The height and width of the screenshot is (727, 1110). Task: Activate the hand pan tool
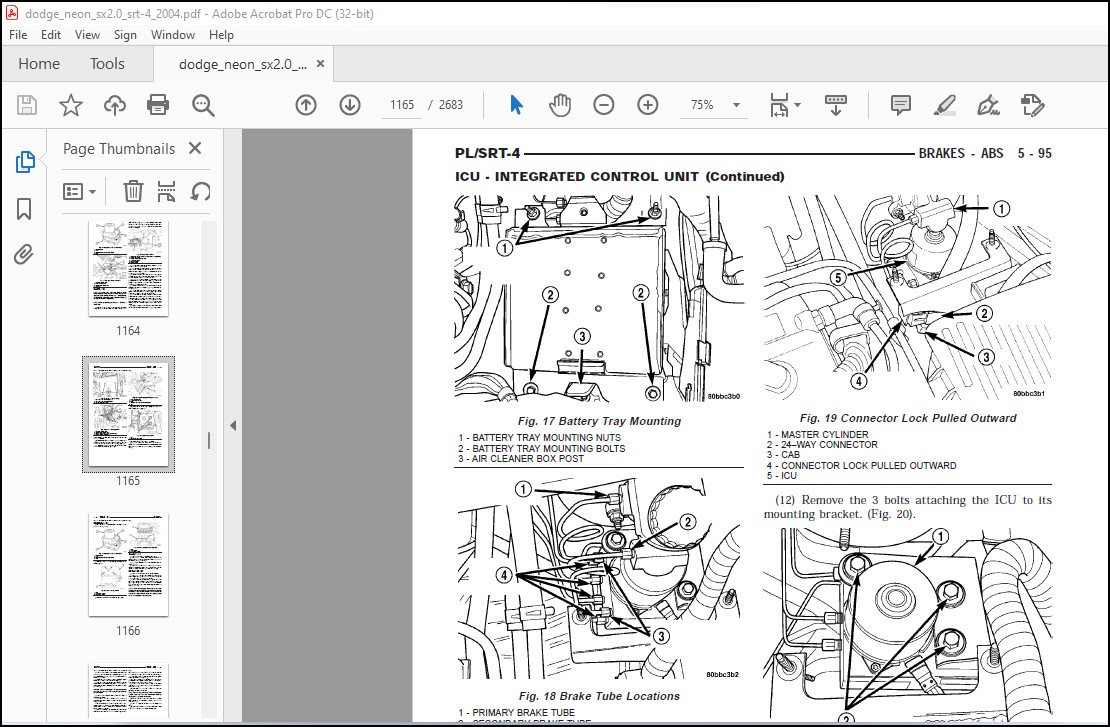560,105
